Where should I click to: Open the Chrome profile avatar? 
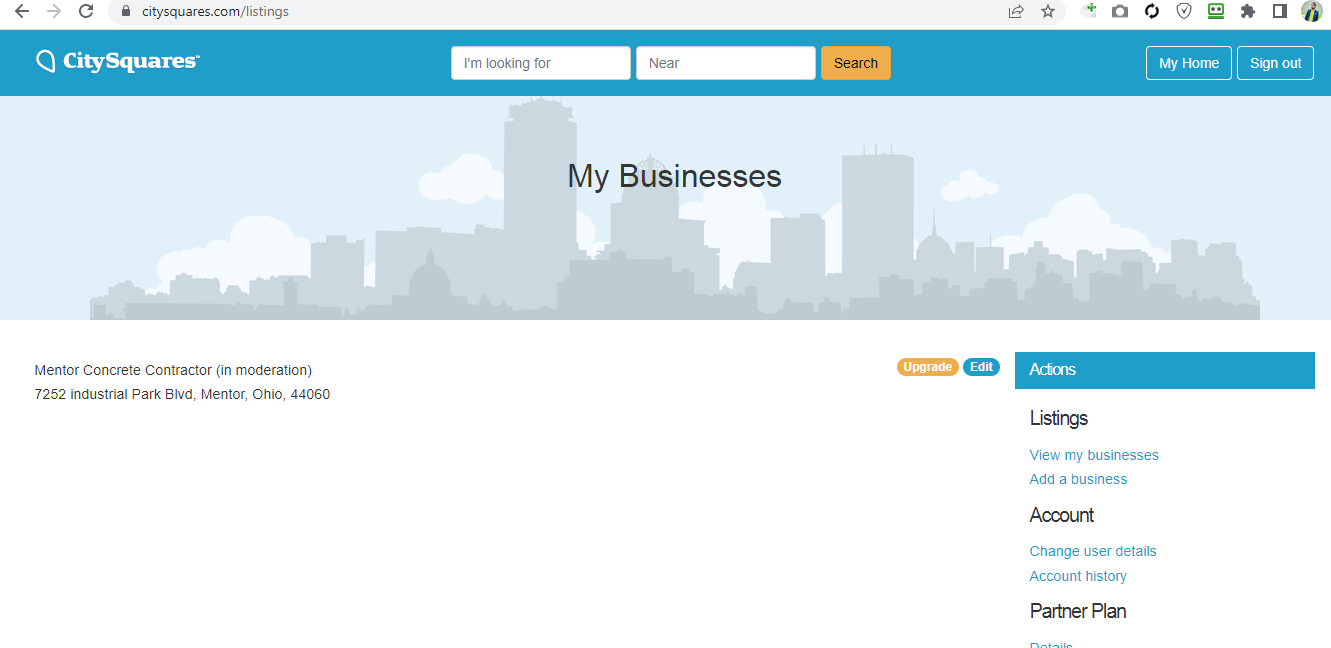1312,12
